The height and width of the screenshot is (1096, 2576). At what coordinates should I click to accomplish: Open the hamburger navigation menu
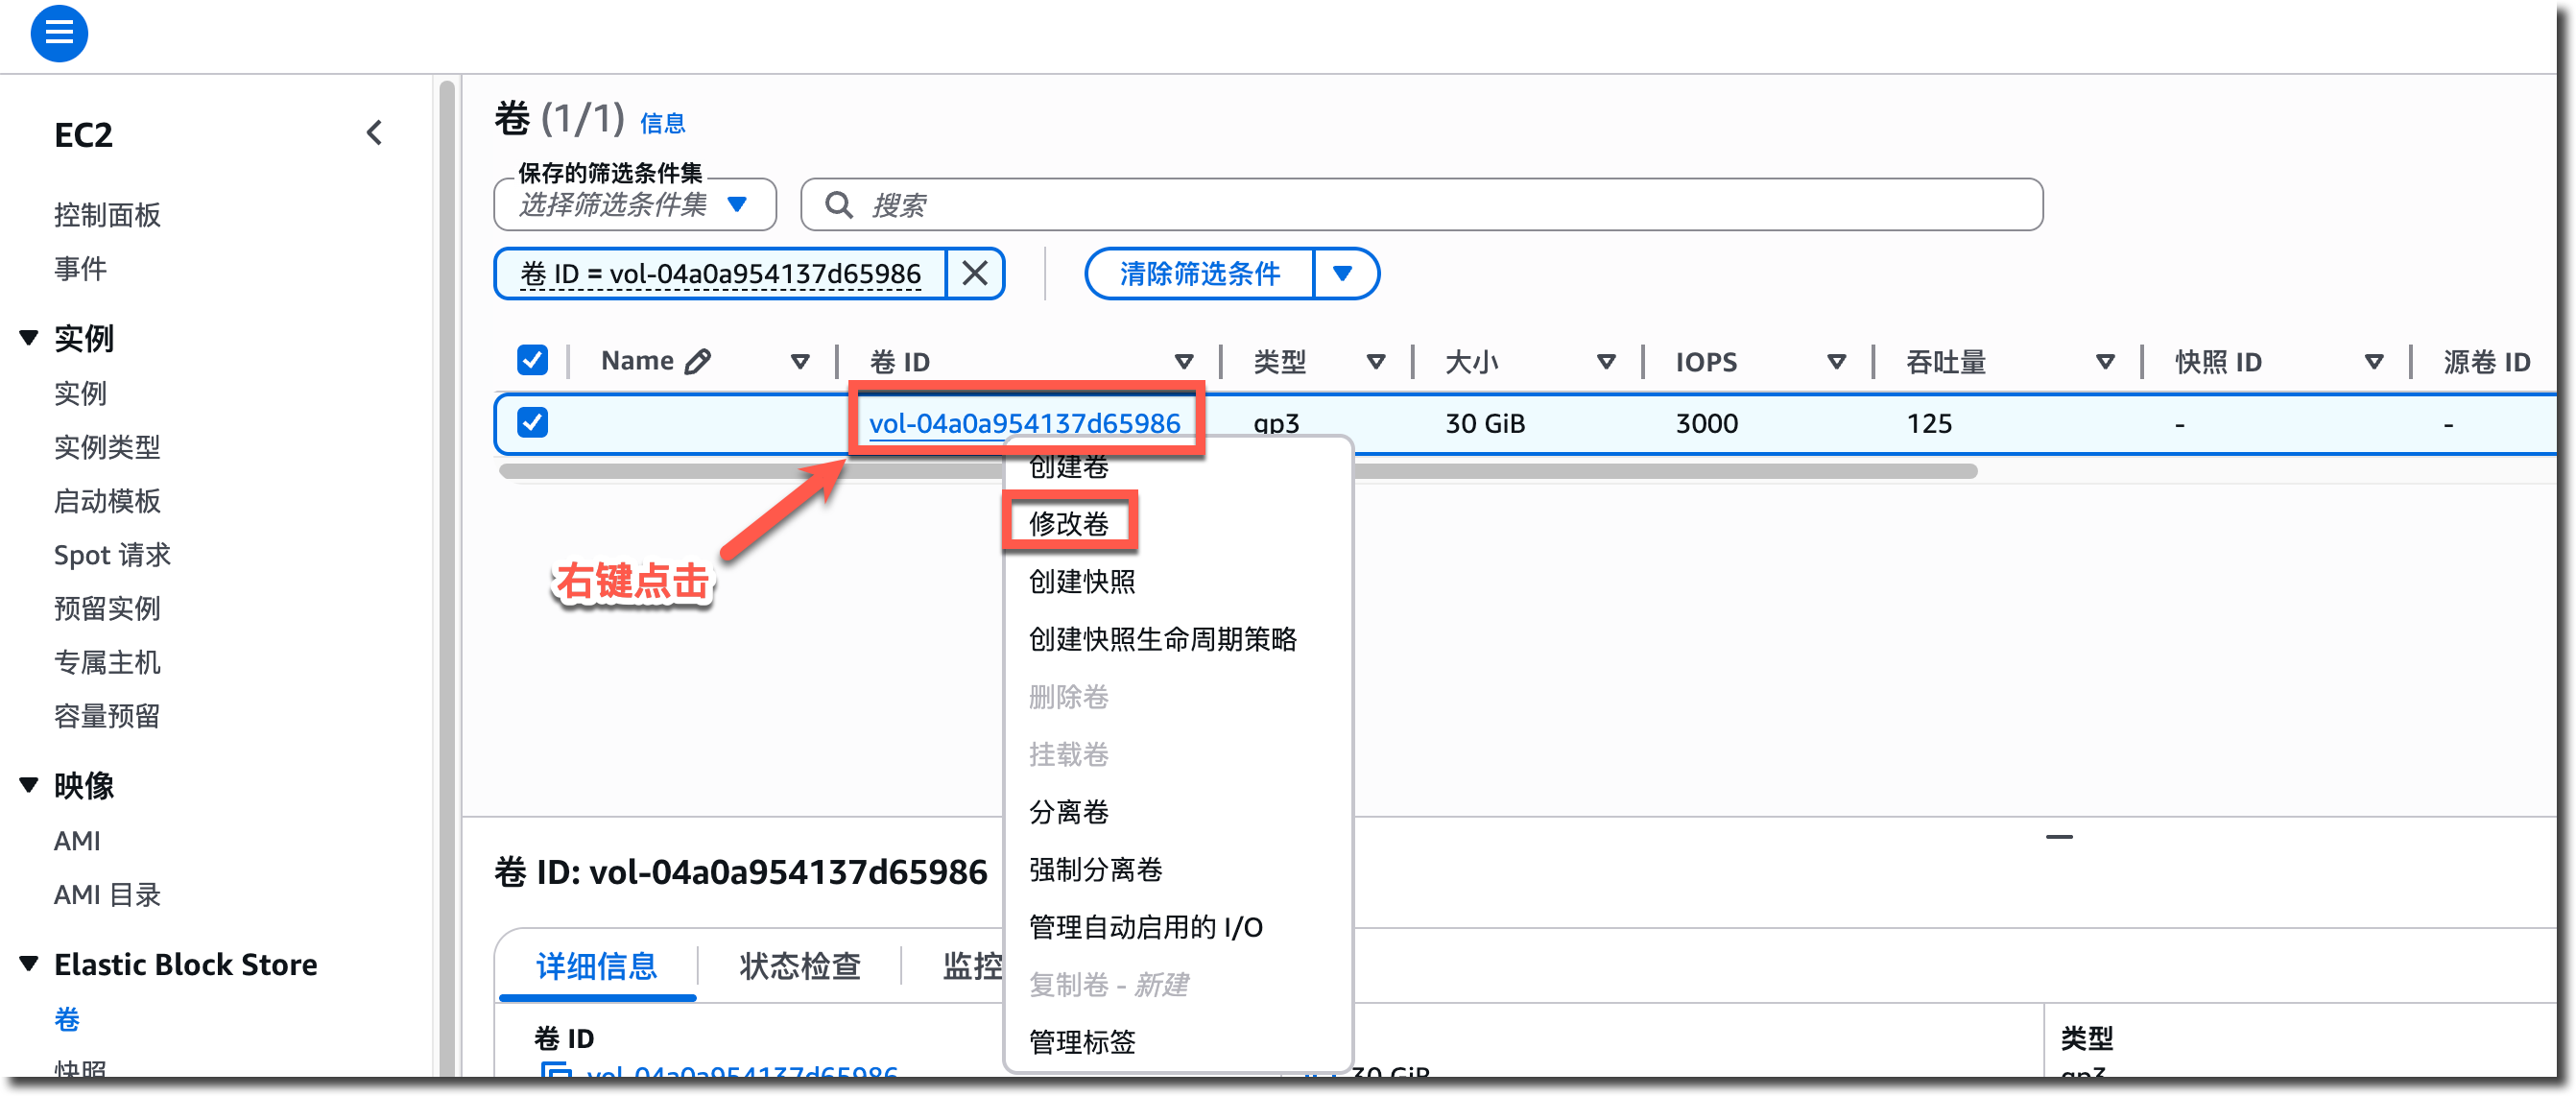pos(59,33)
